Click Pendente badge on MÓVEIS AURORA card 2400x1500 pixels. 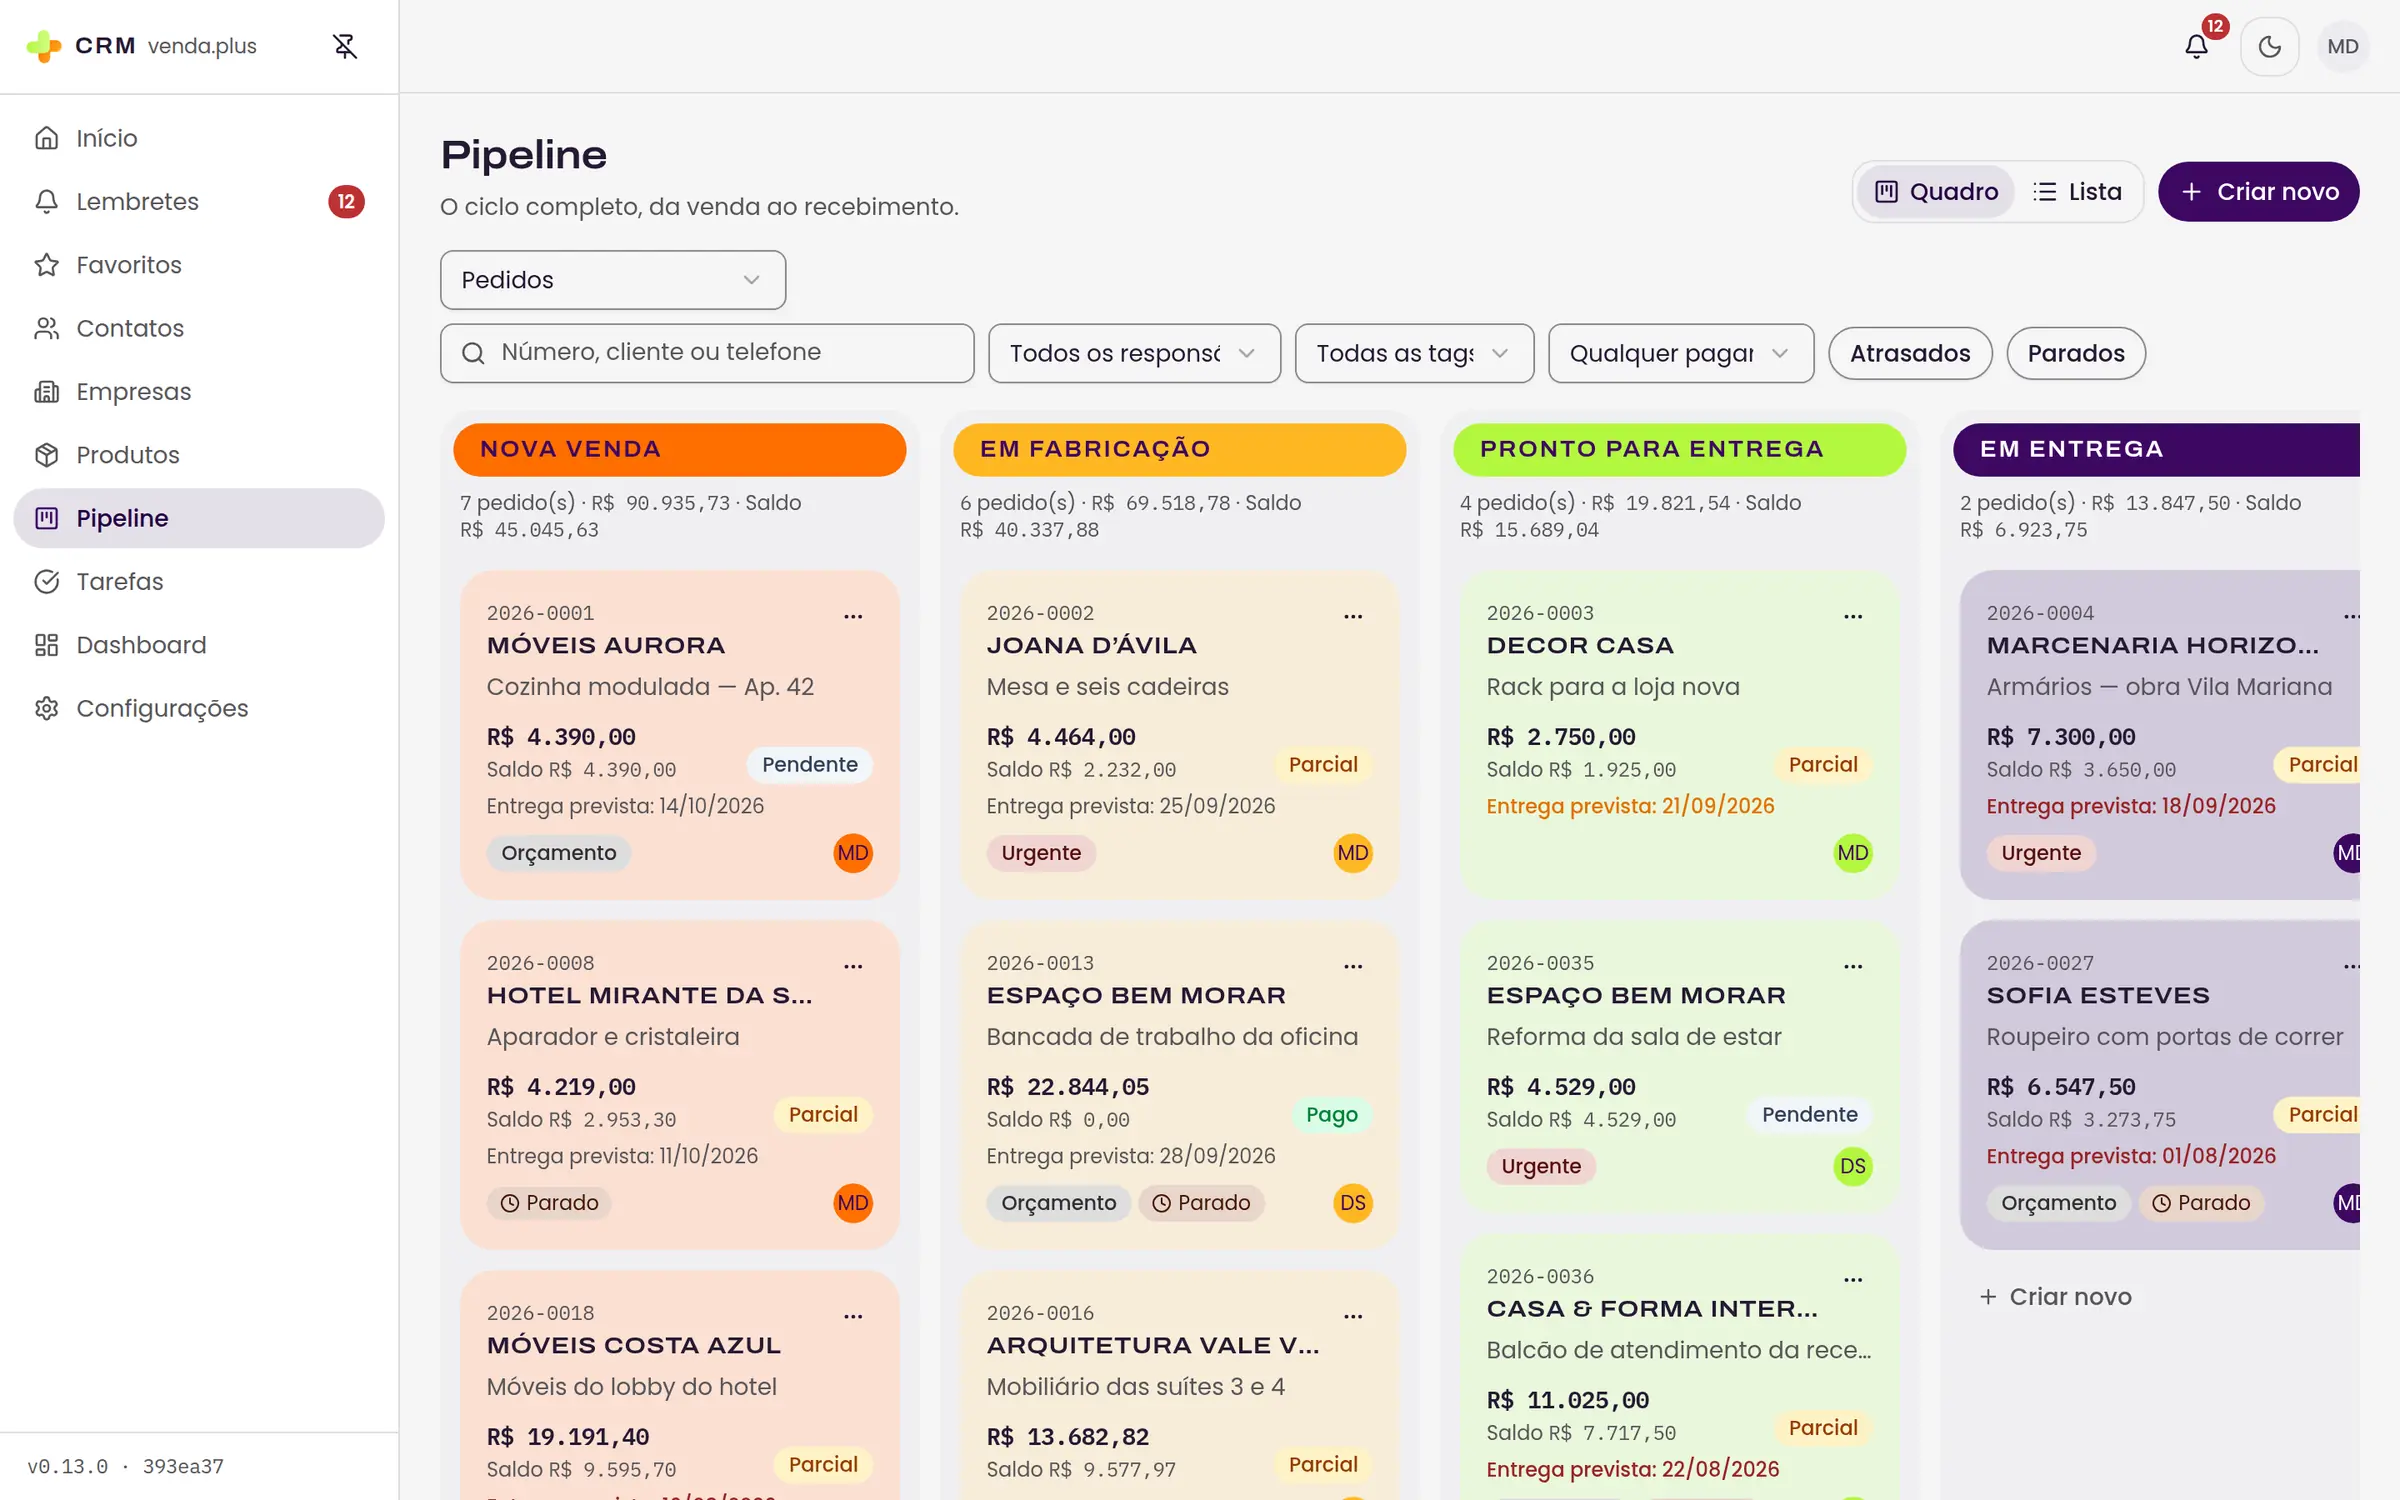[810, 764]
